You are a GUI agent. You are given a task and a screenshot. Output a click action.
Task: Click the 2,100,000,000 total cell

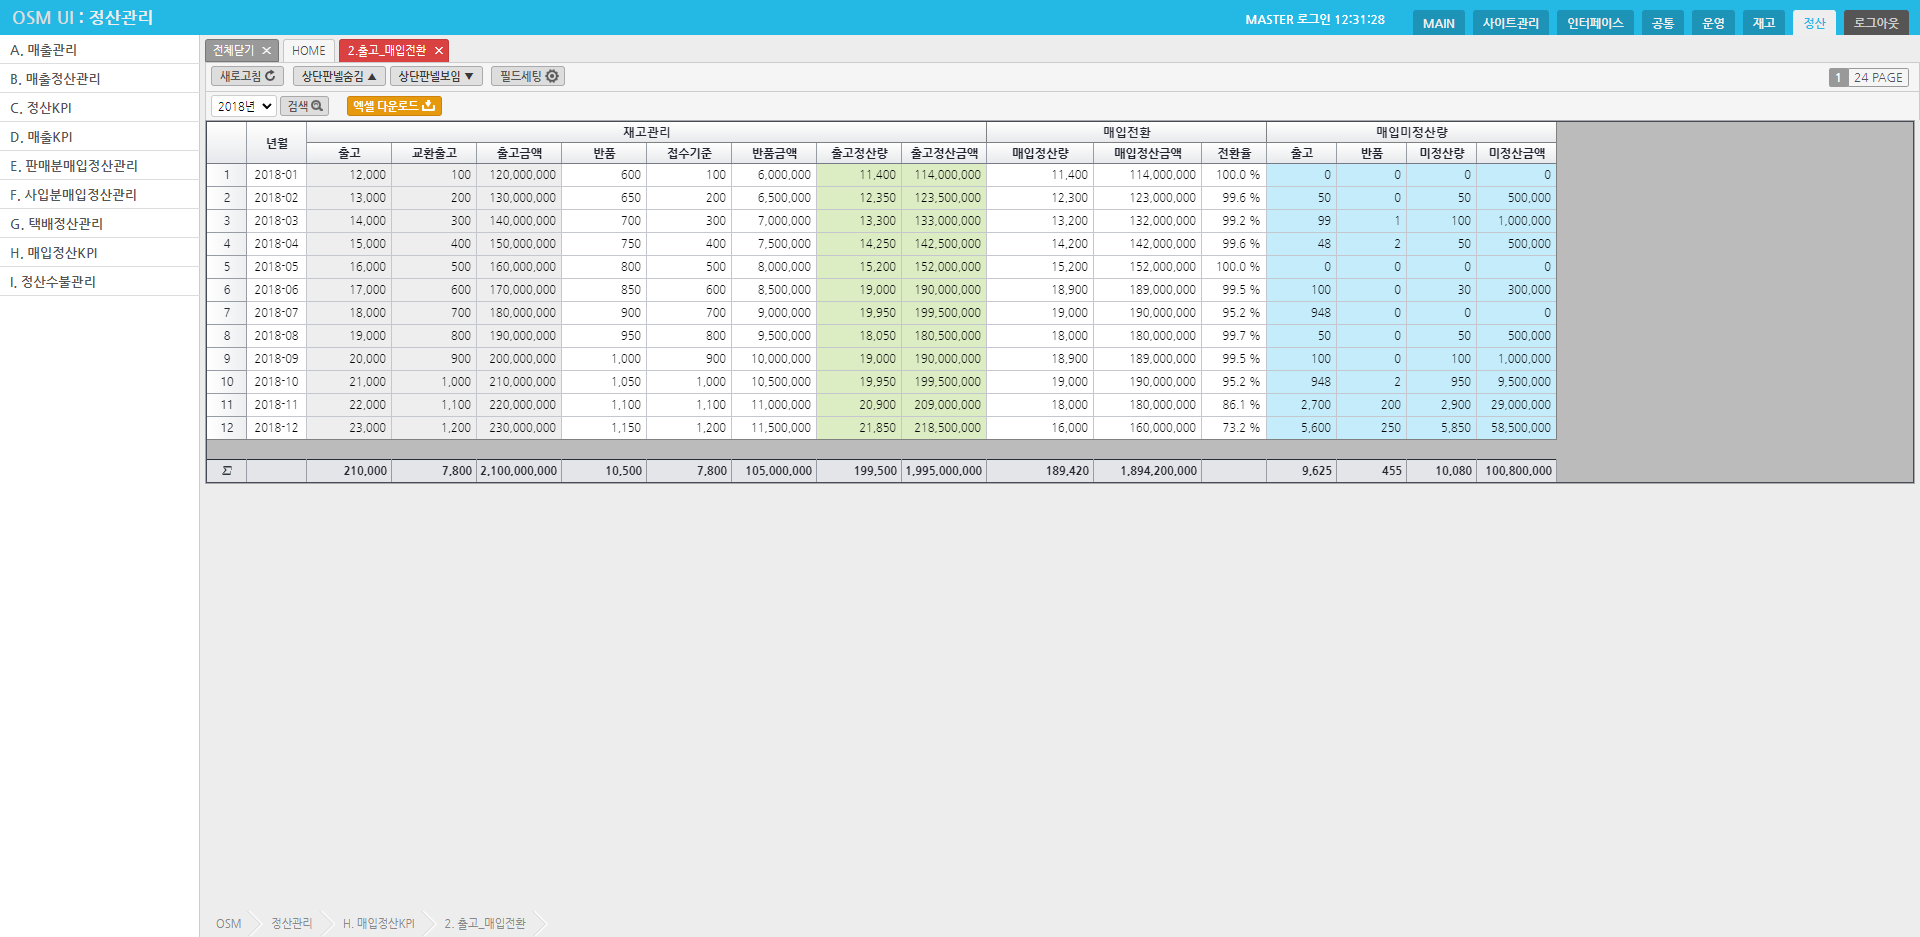click(519, 471)
